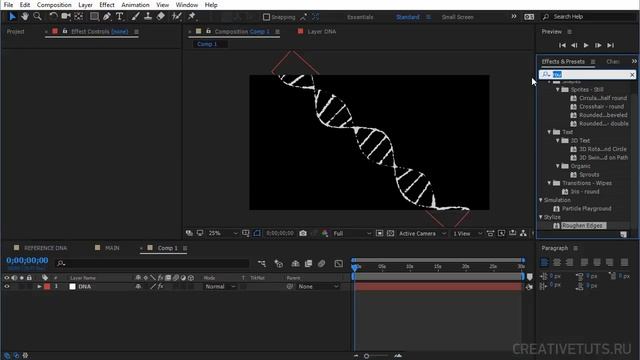
Task: Take a snapshot with camera icon
Action: coord(303,233)
